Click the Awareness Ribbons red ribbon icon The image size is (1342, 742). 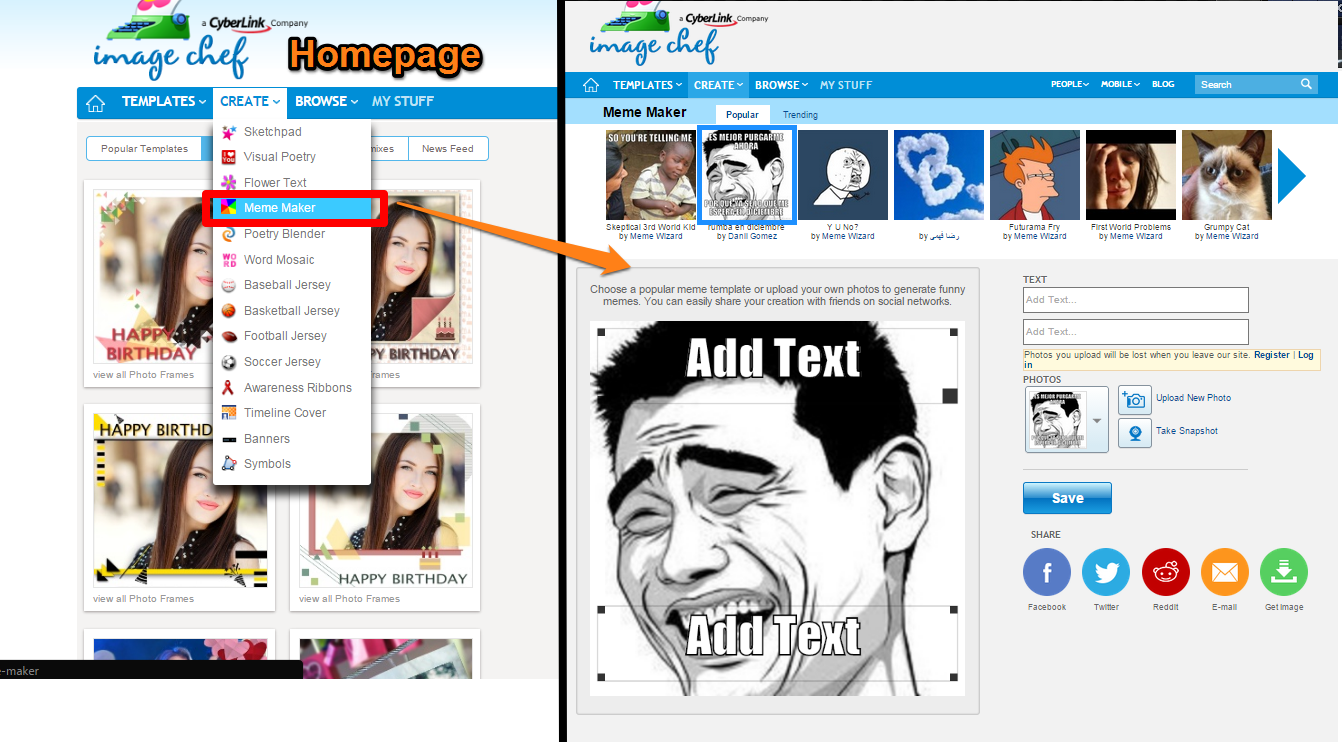[229, 388]
